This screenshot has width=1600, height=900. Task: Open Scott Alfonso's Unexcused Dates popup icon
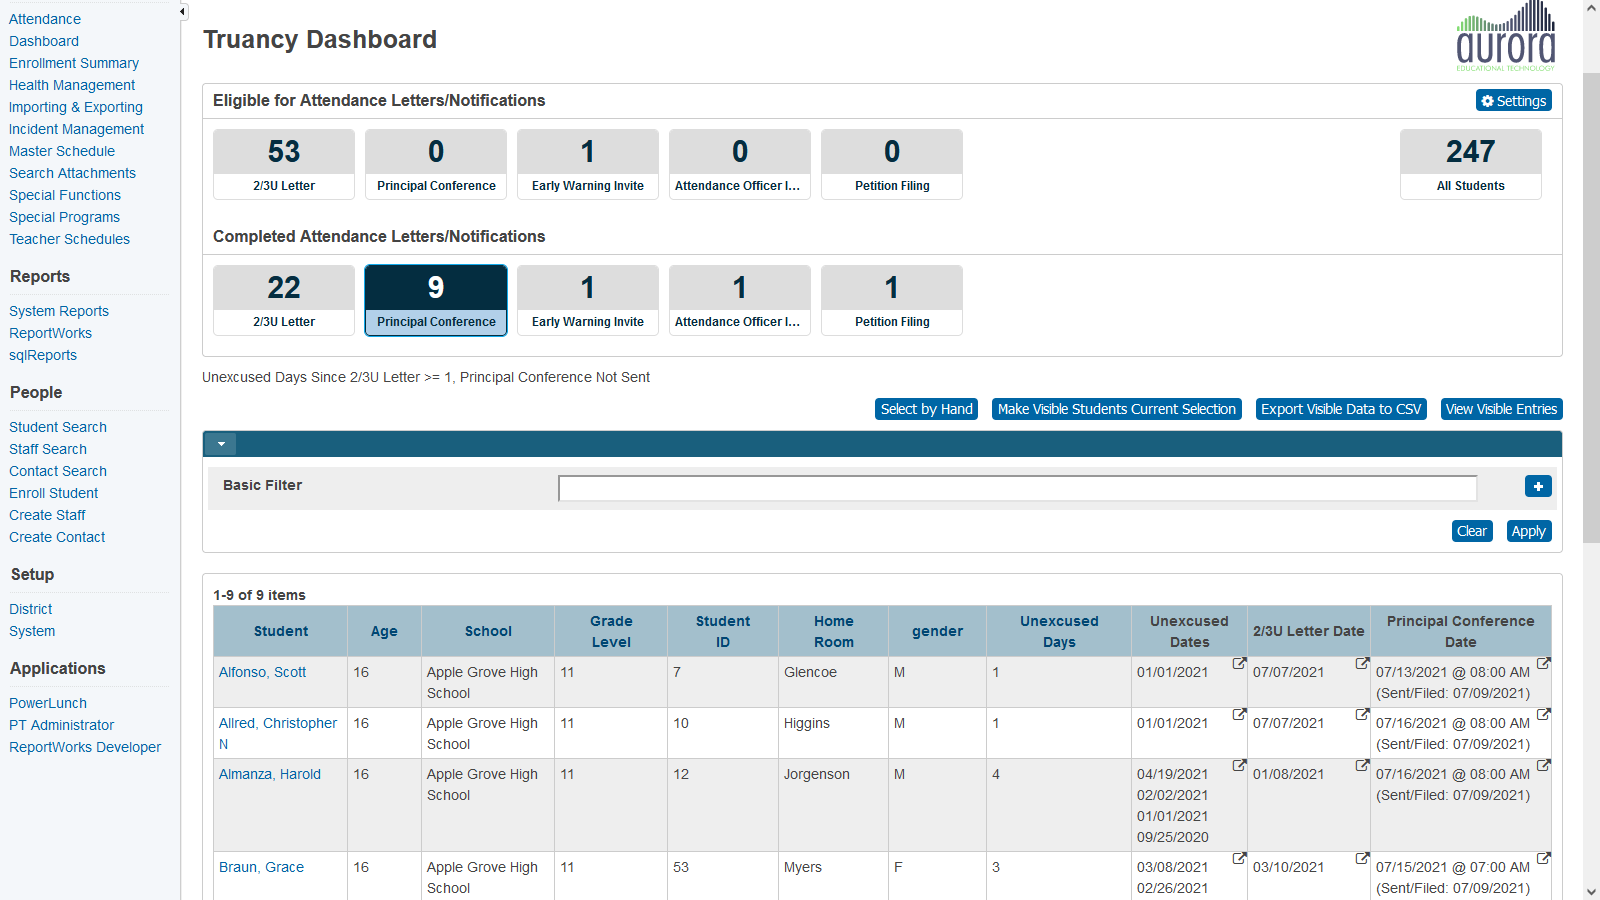point(1239,663)
